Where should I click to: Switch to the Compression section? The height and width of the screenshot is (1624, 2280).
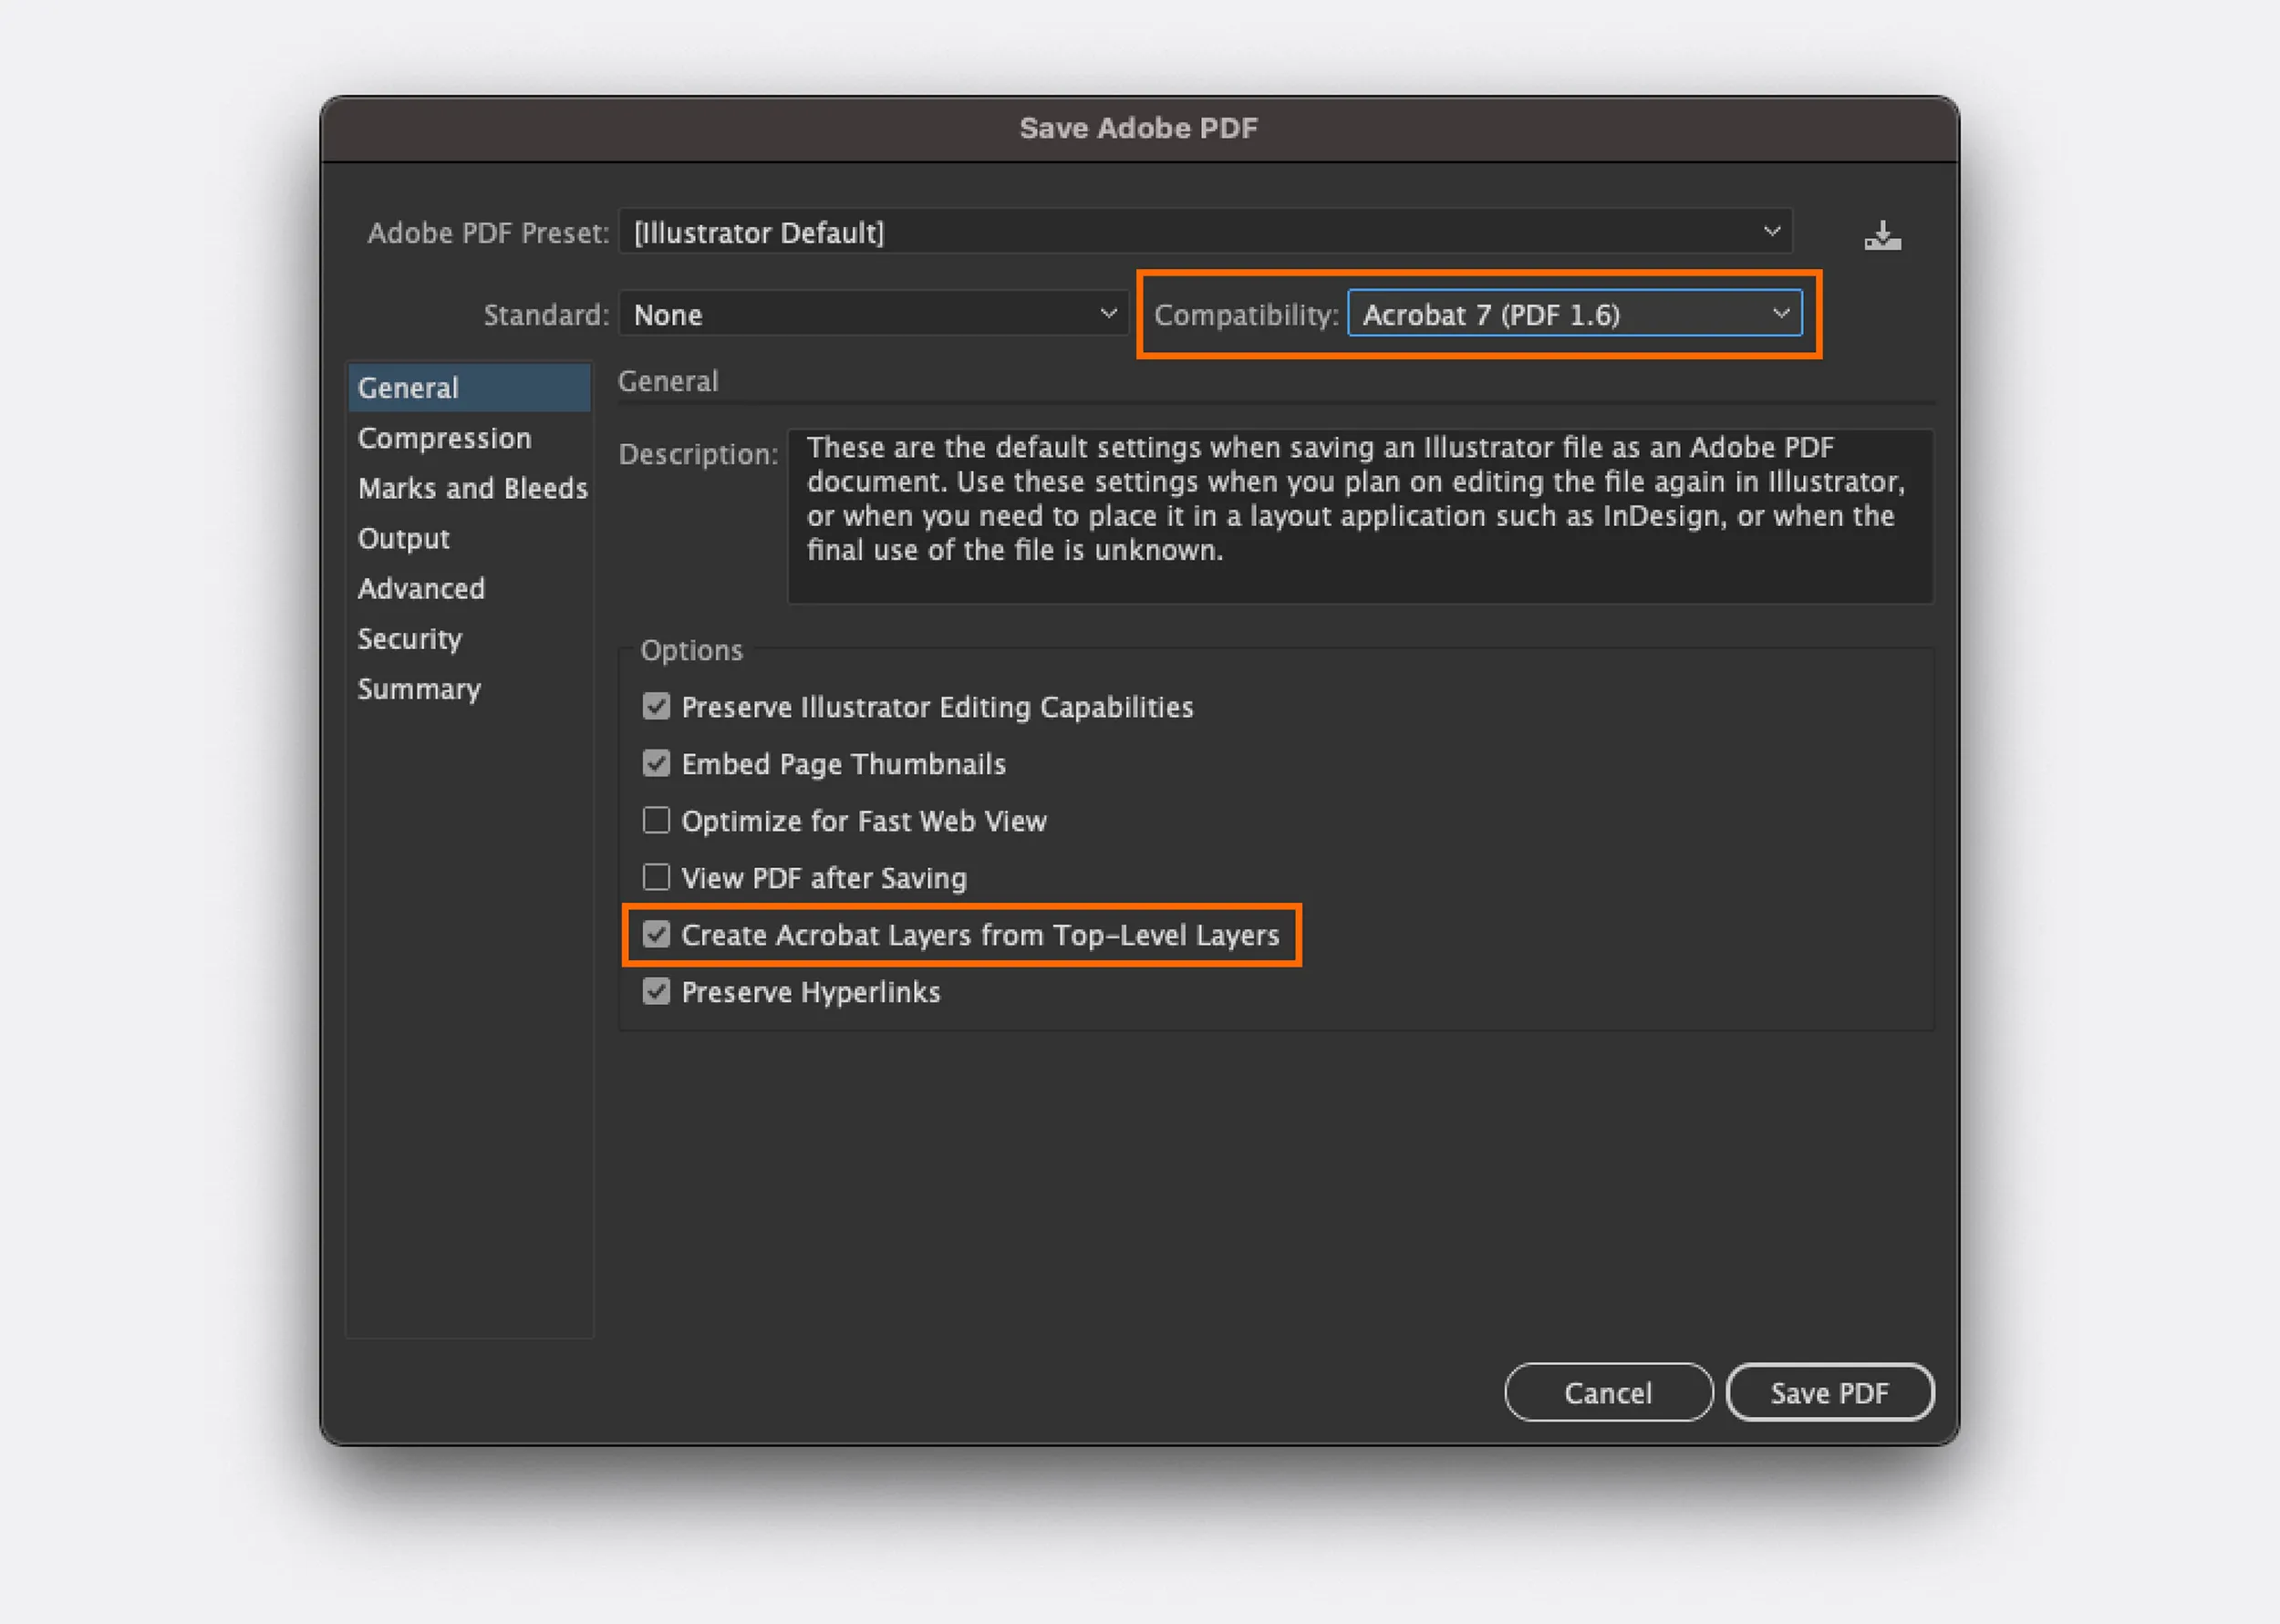click(x=445, y=438)
